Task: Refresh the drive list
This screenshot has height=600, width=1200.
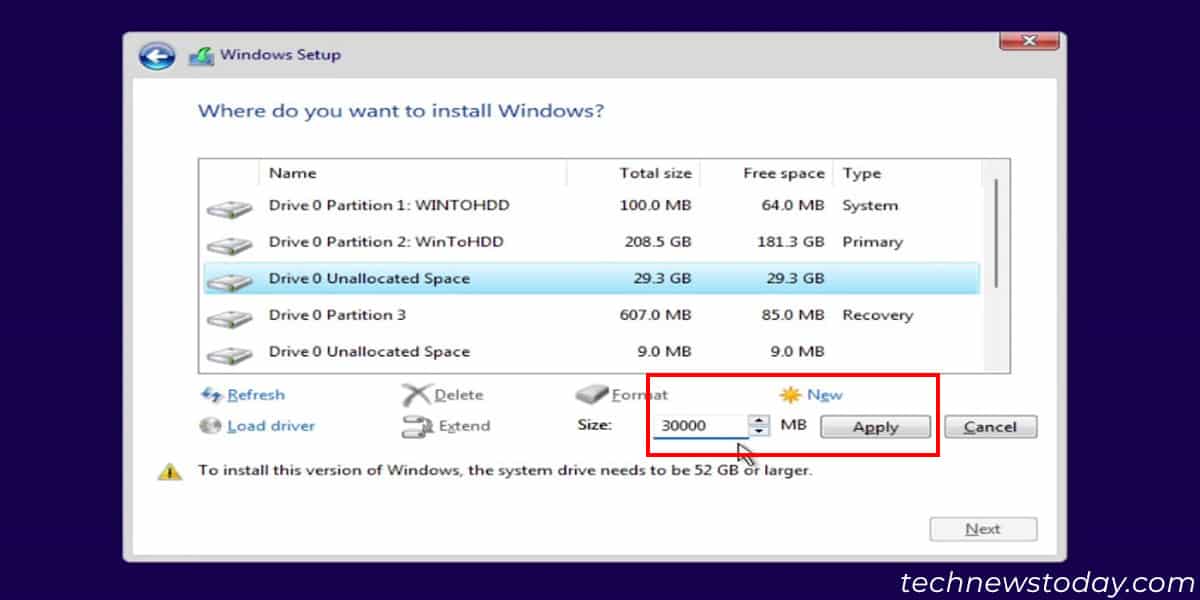Action: click(256, 395)
